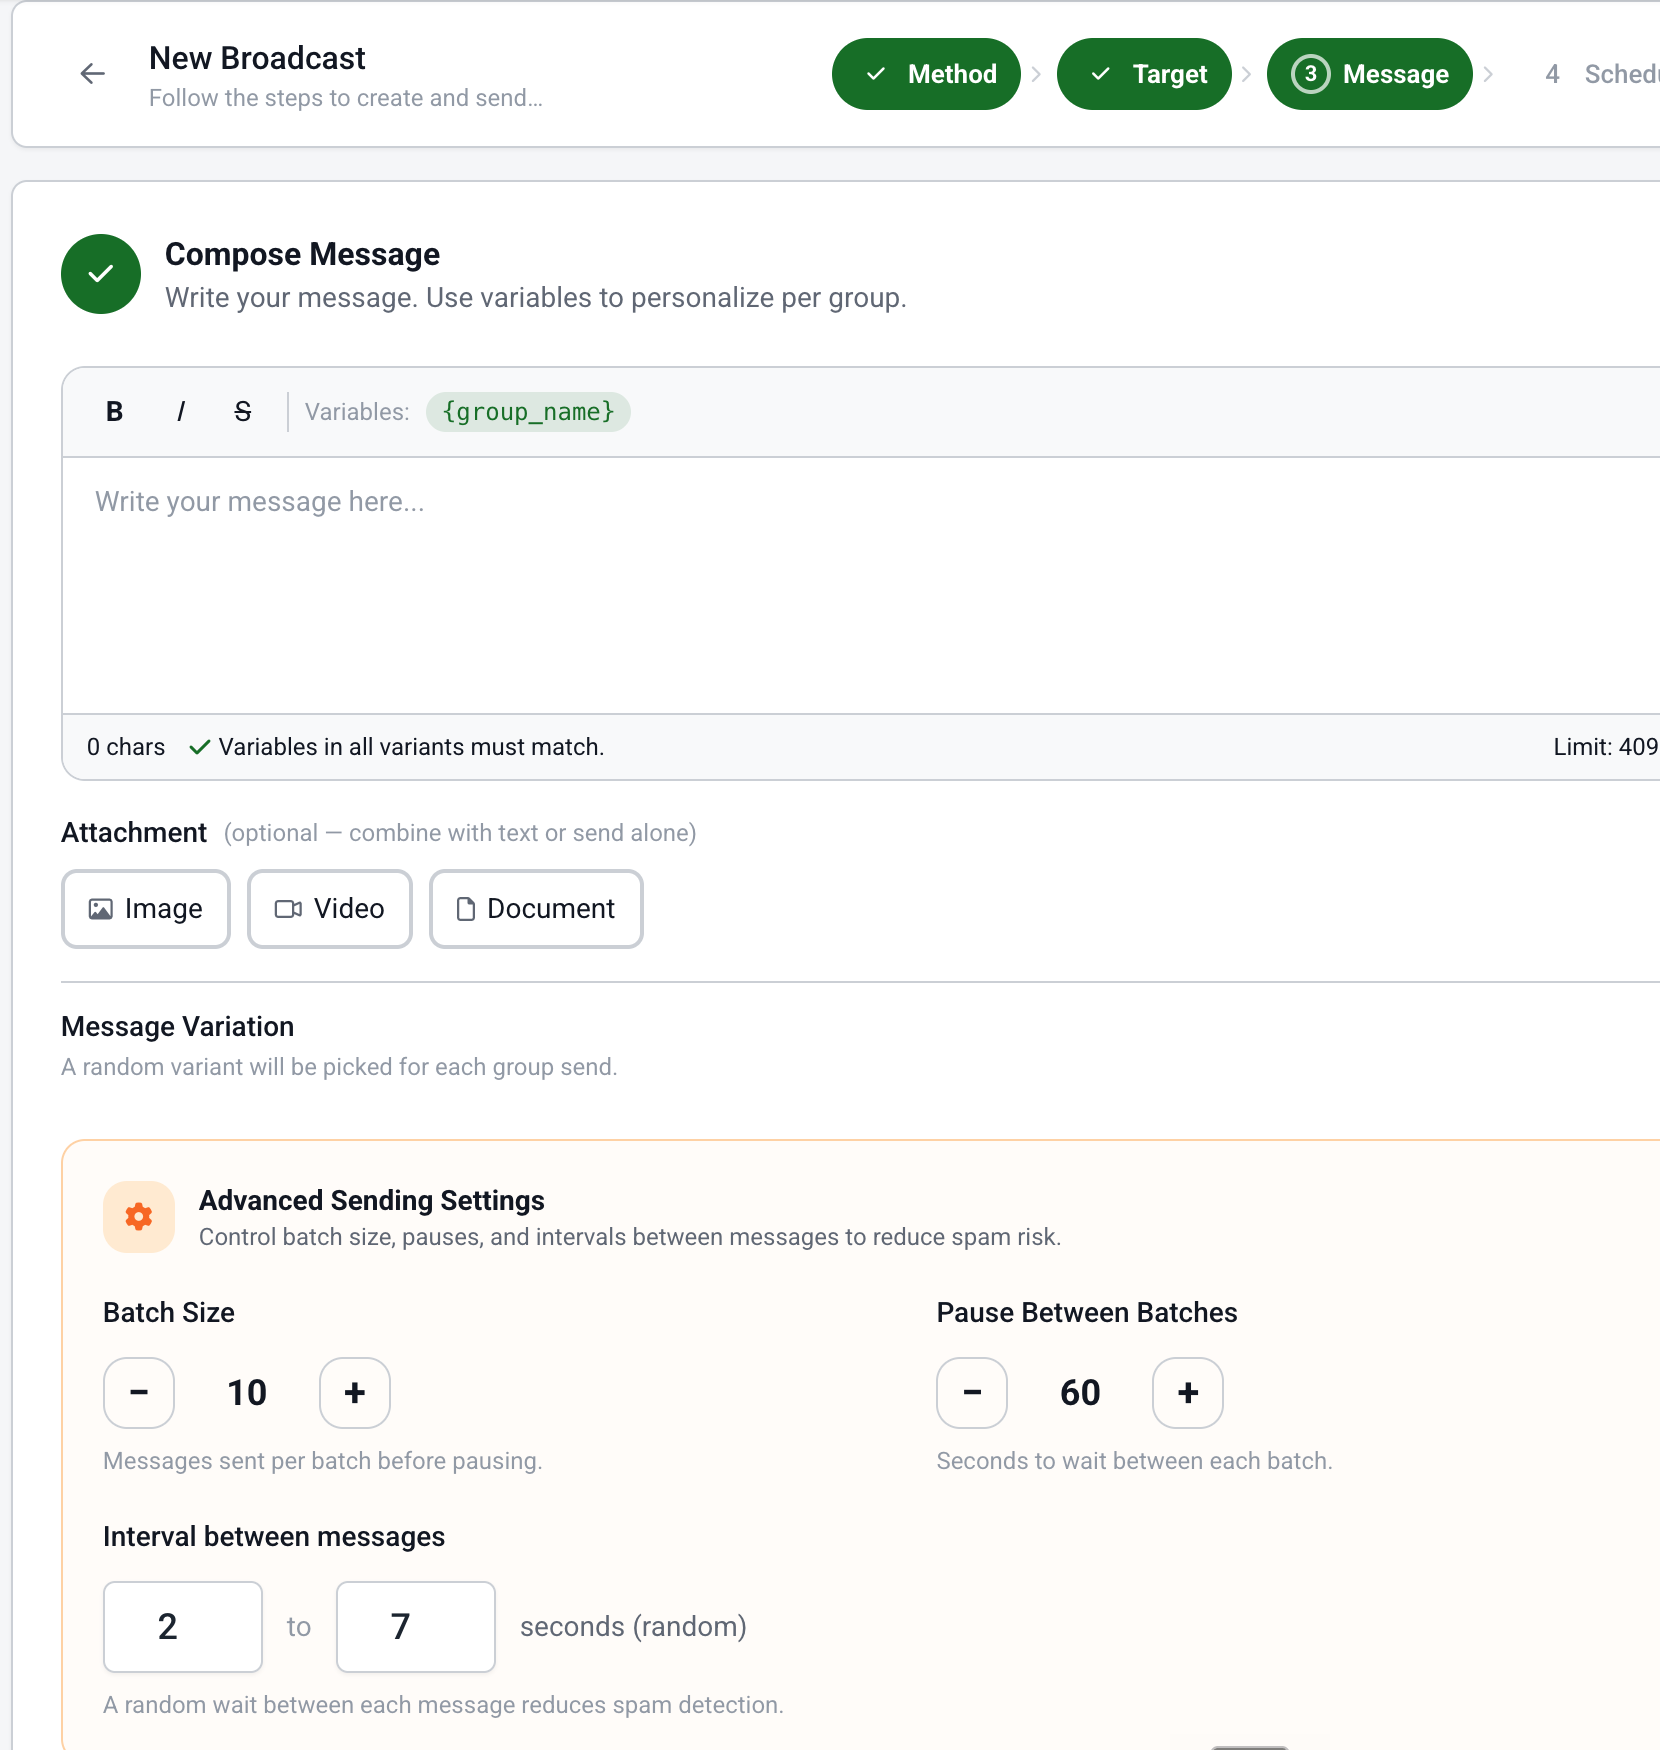Click the Message Variation heading

(x=178, y=1027)
